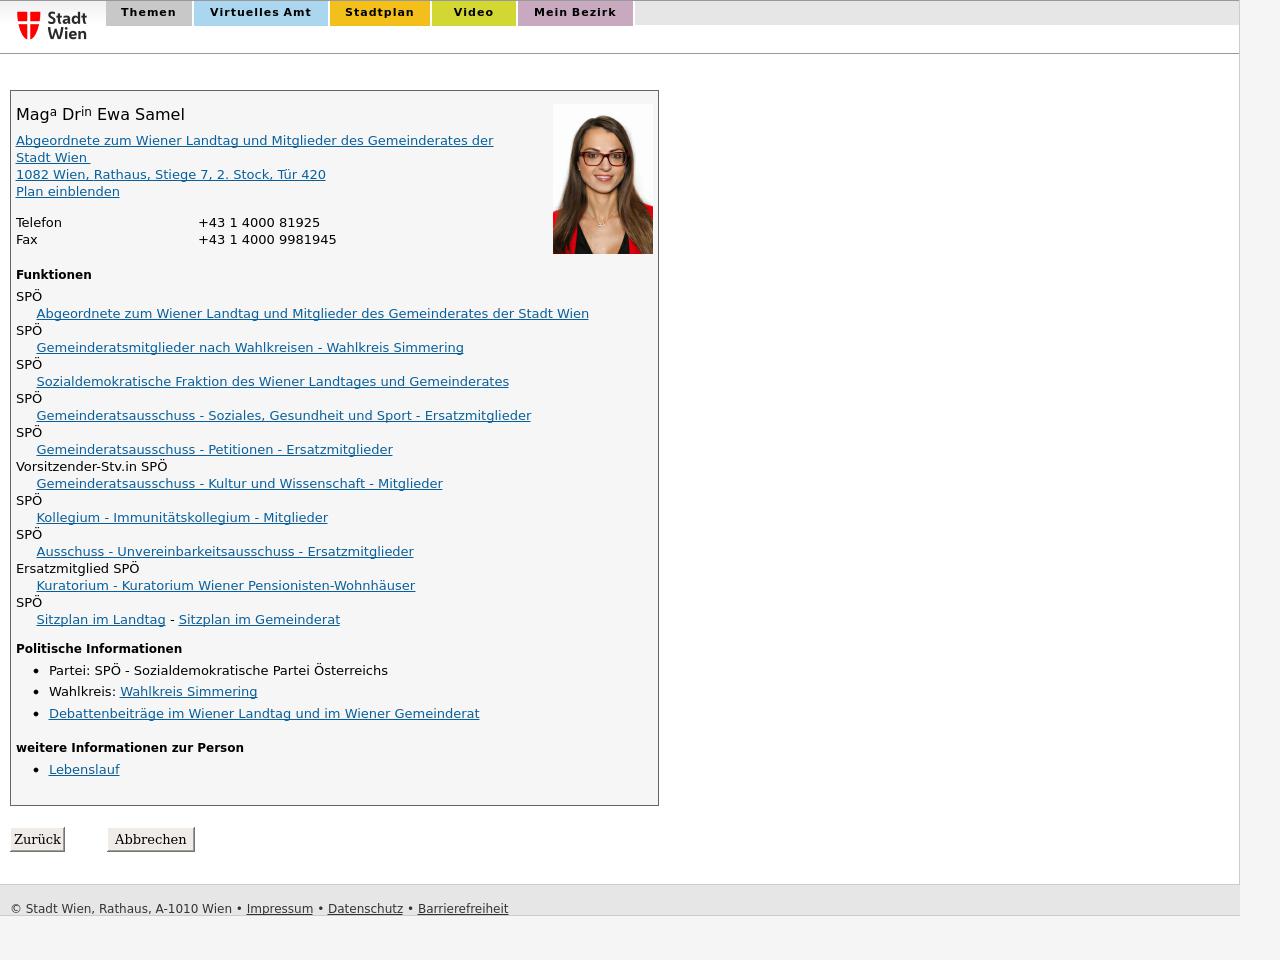Image resolution: width=1280 pixels, height=960 pixels.
Task: Open Wahlkreis Simmering link under Politische Informationen
Action: pos(188,691)
